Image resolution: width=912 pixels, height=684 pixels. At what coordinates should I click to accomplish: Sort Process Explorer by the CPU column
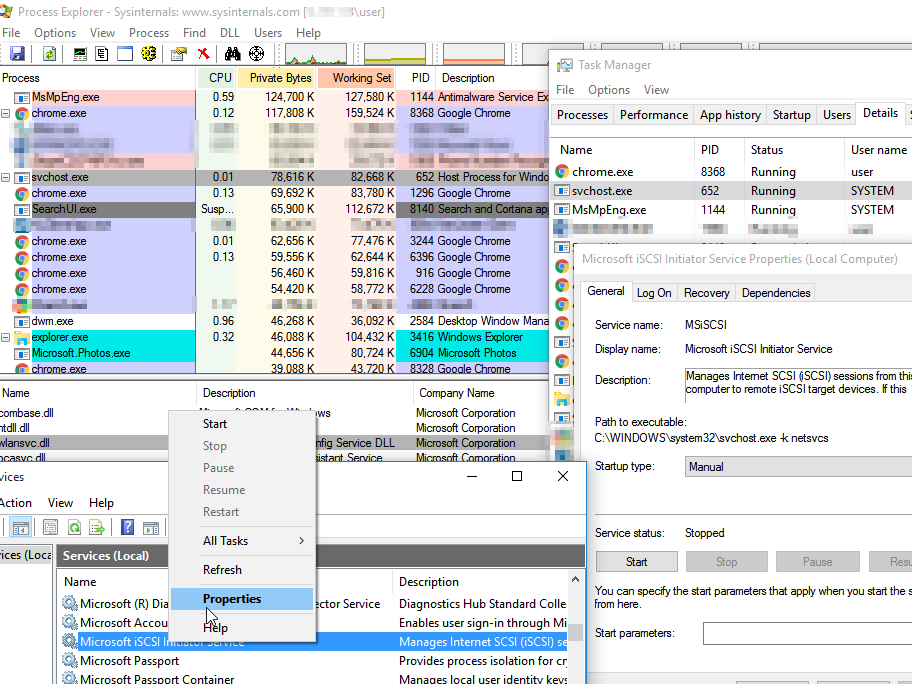219,78
